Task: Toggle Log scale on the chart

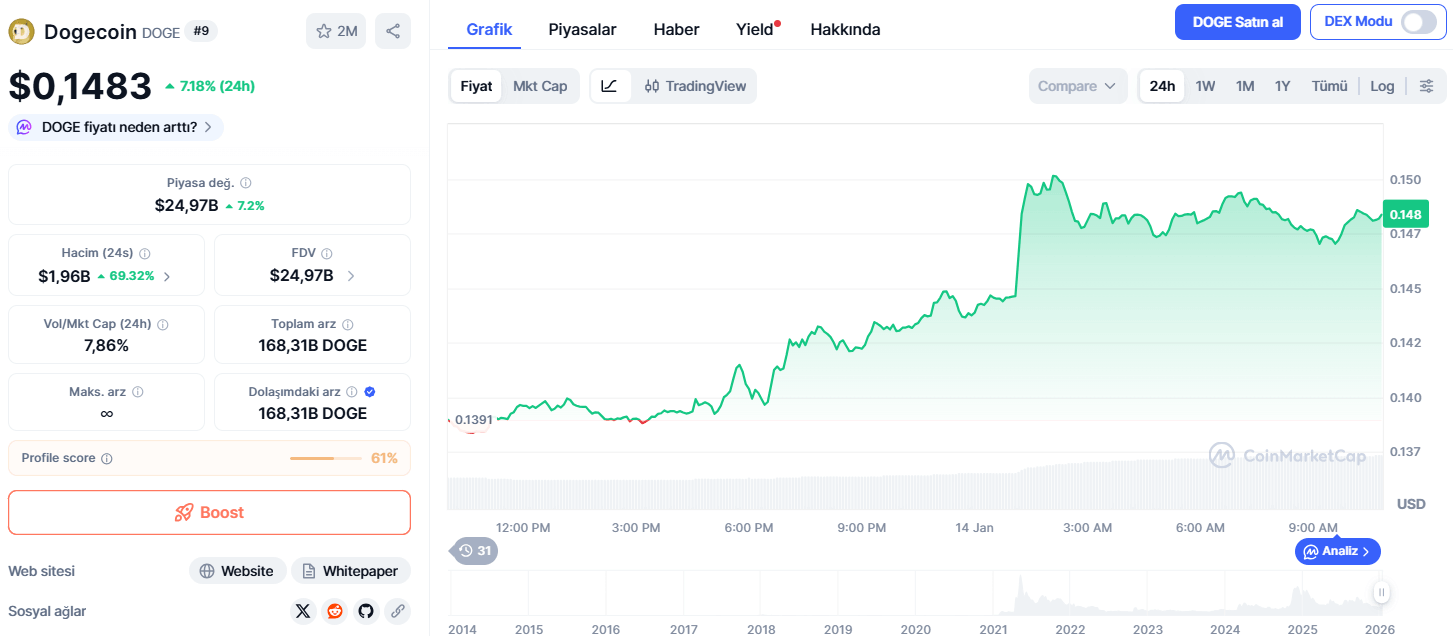Action: [1382, 86]
